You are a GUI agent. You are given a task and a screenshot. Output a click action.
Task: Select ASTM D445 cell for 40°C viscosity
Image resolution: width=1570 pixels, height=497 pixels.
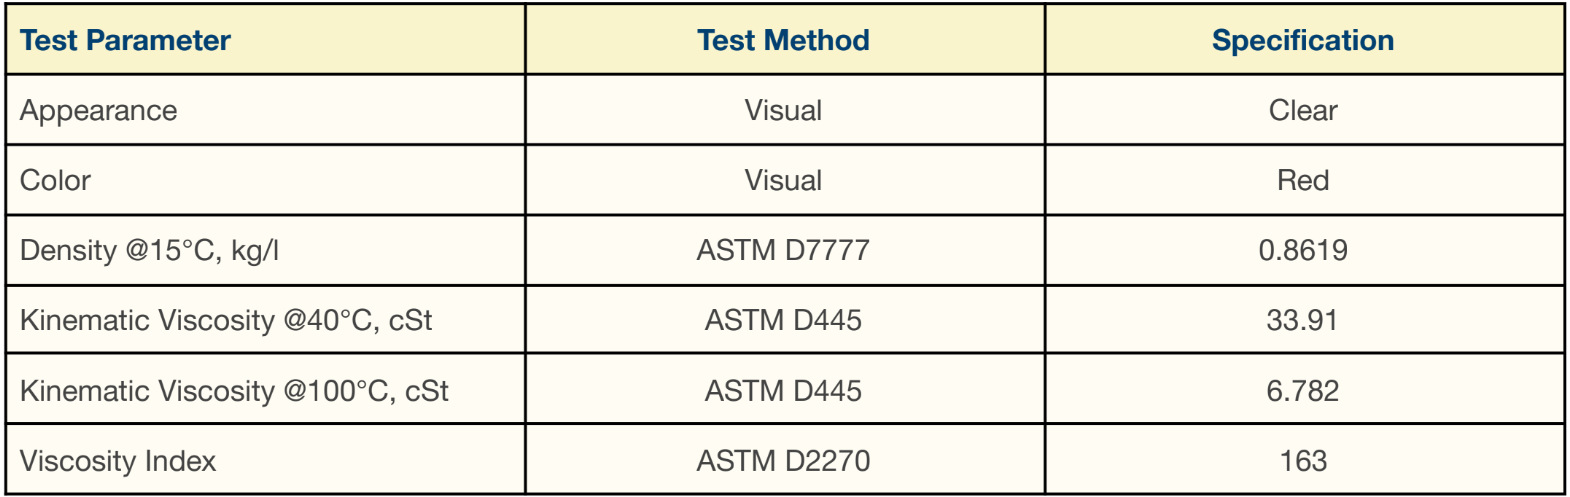[x=783, y=320]
